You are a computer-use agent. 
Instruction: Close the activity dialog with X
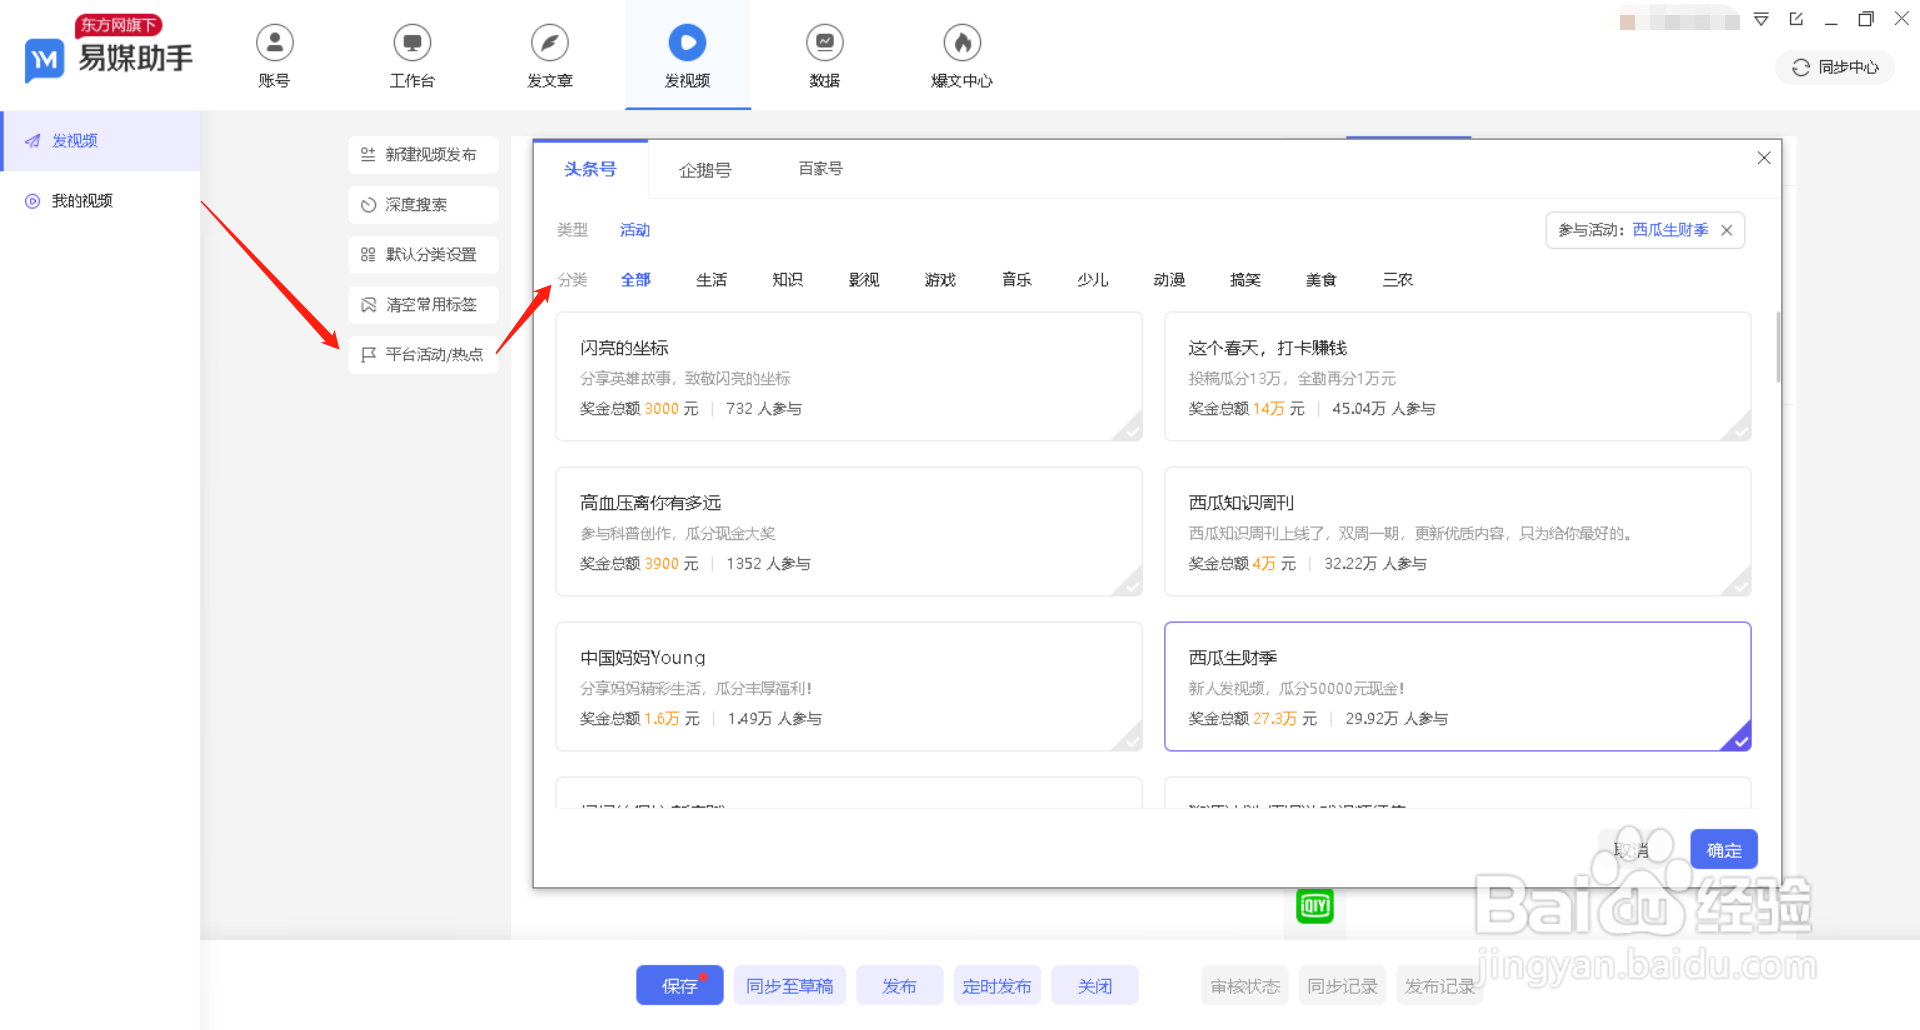point(1764,158)
